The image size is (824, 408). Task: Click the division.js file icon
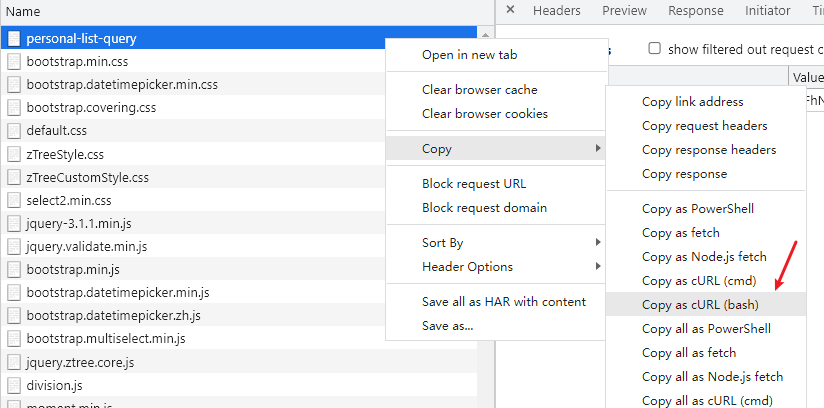tap(14, 385)
